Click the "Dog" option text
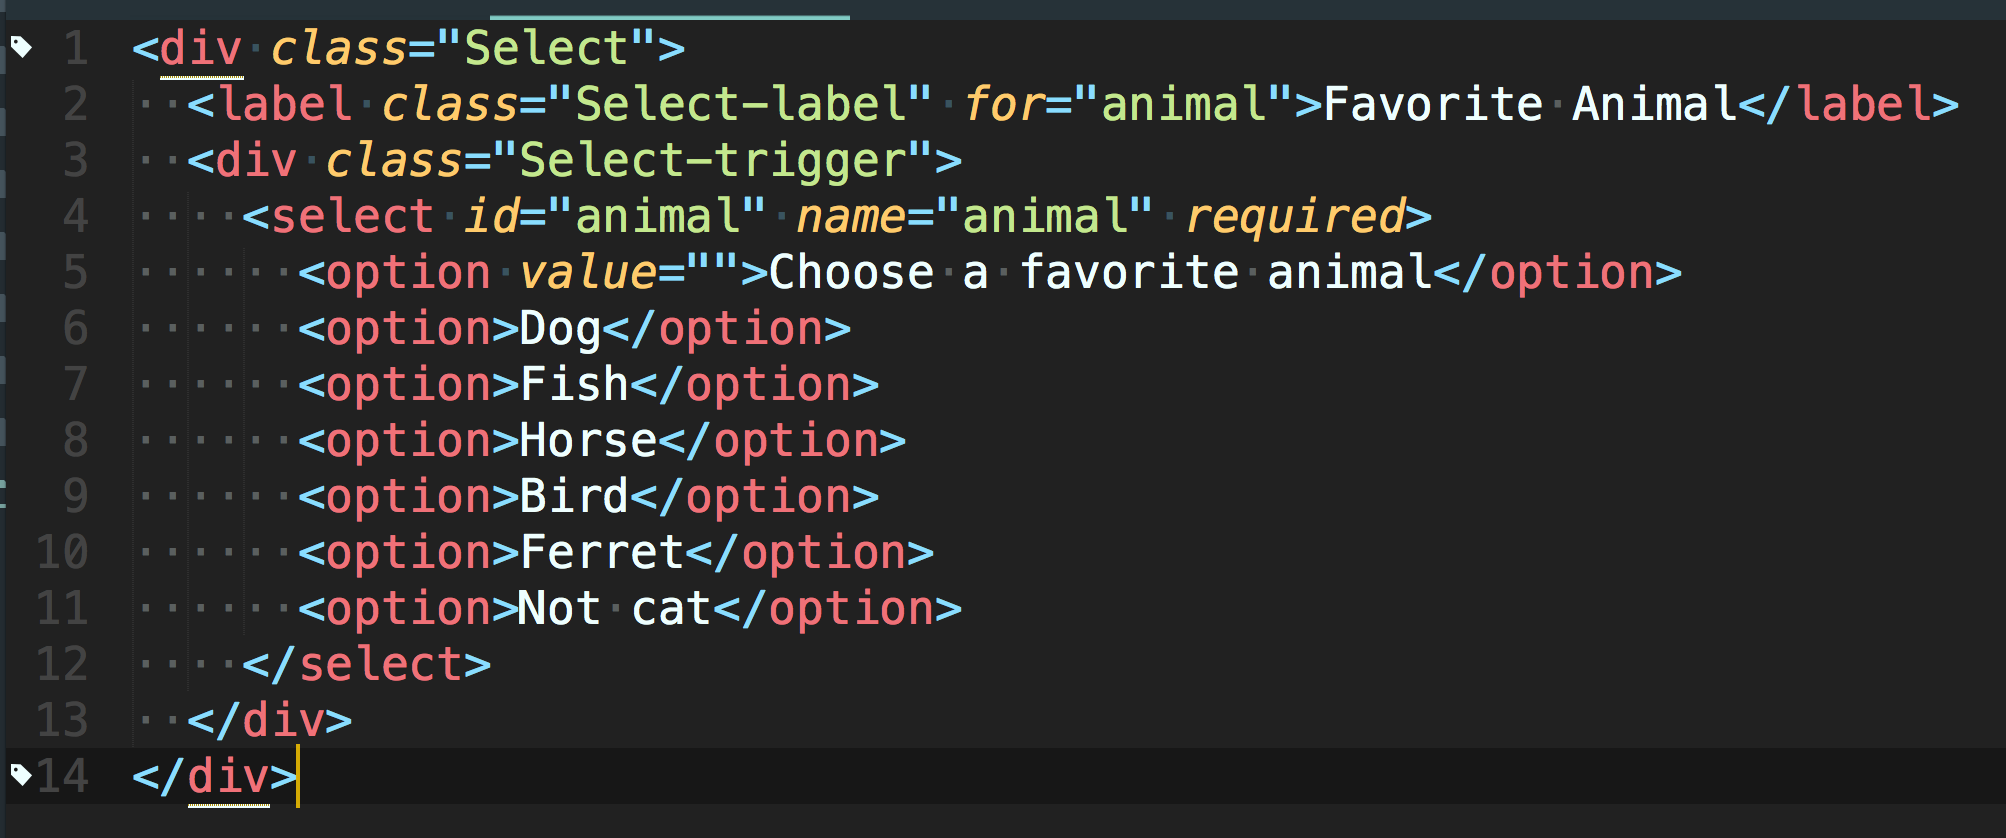 [x=560, y=328]
